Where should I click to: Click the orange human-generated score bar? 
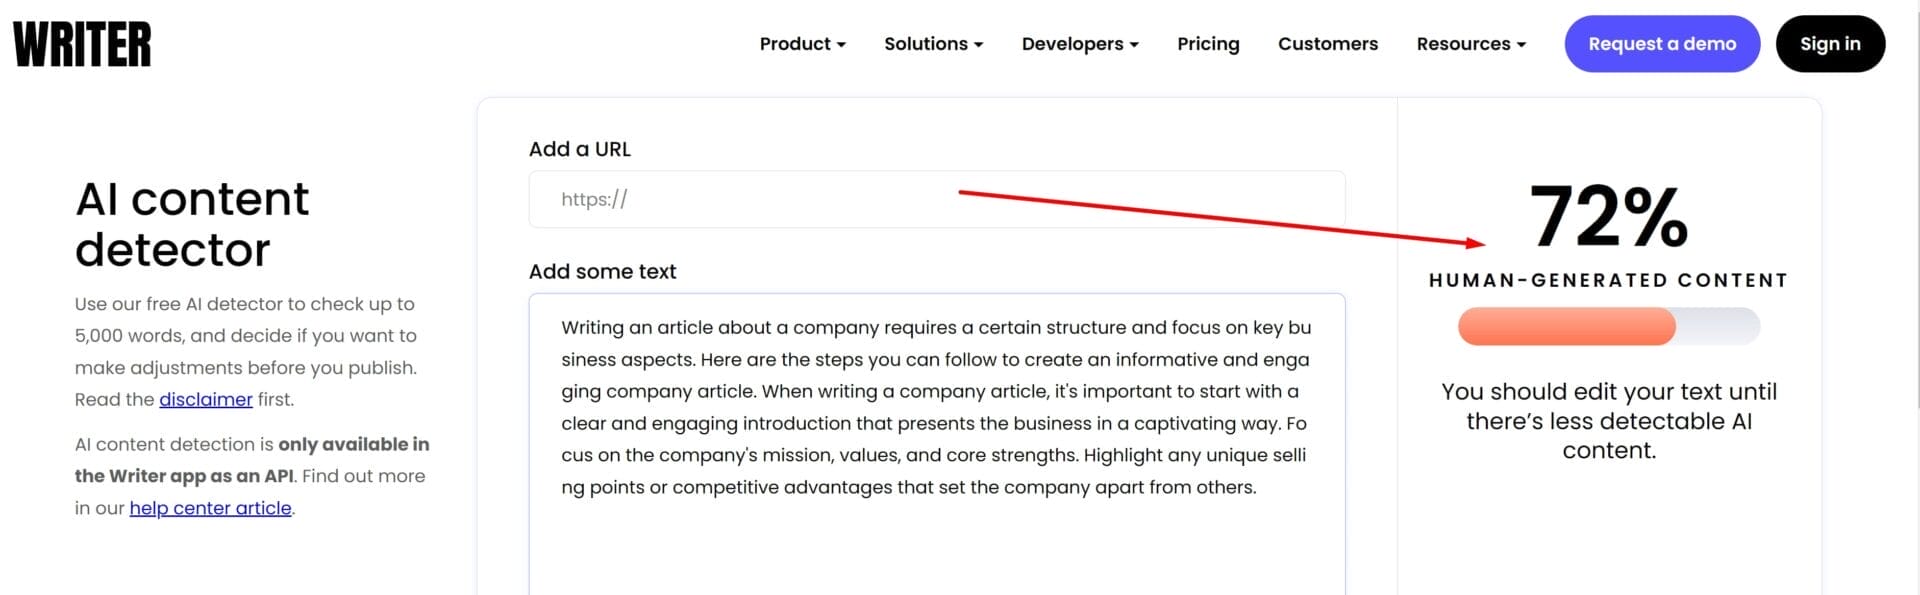coord(1566,327)
